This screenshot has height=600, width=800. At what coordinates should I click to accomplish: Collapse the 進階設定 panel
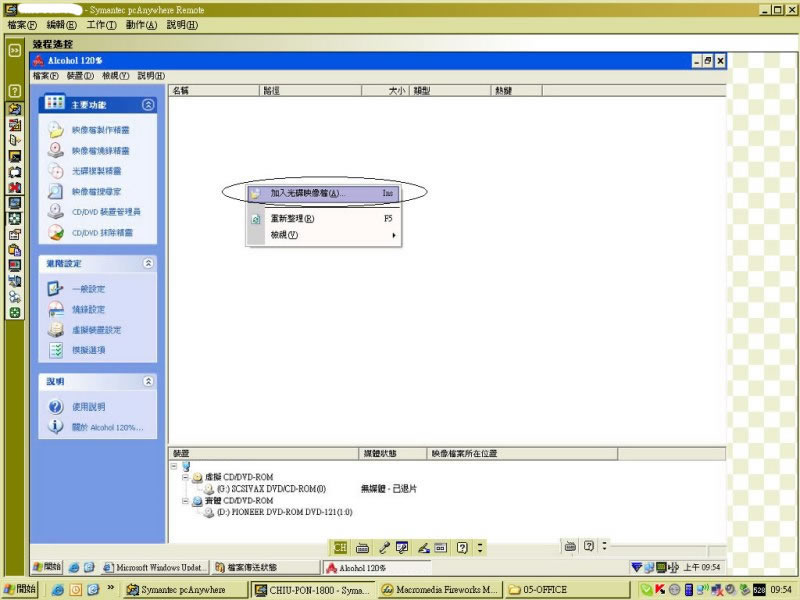(148, 263)
